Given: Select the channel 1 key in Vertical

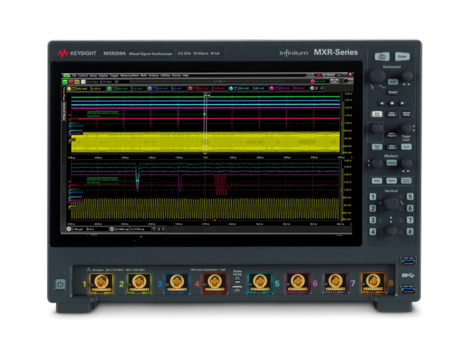Looking at the screenshot, I should pos(373,197).
